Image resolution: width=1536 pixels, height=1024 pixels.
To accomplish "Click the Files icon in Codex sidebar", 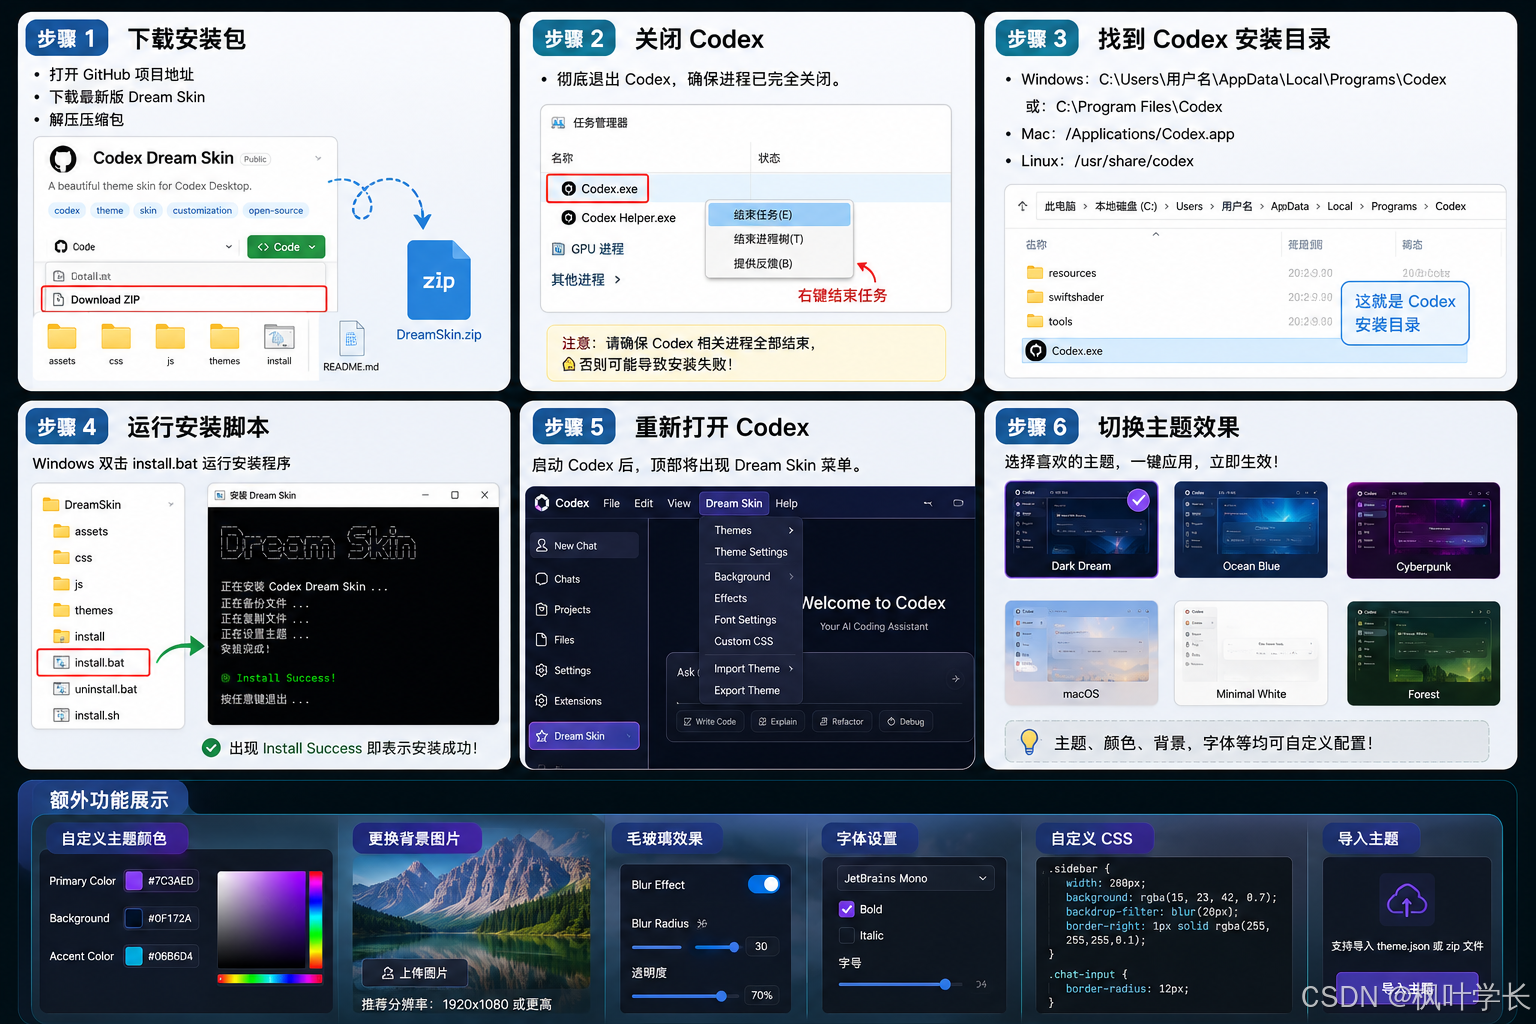I will tap(542, 640).
